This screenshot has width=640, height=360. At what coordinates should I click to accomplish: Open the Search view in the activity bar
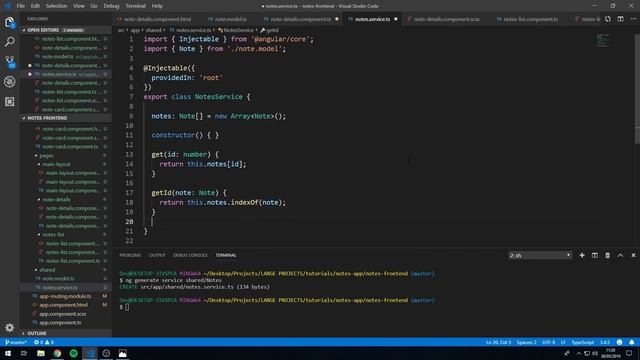coord(9,42)
